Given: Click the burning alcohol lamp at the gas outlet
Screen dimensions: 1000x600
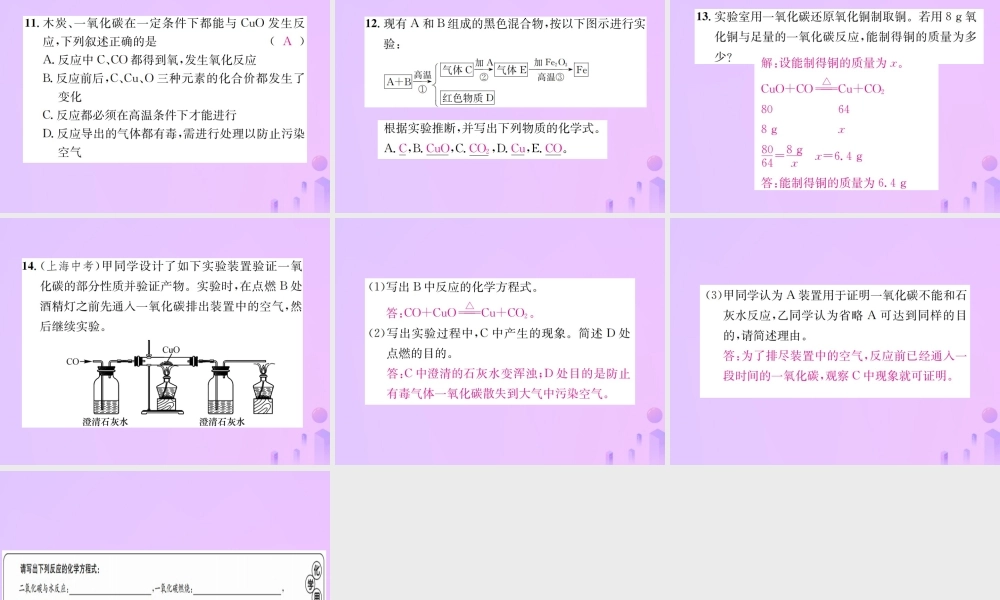Looking at the screenshot, I should pyautogui.click(x=263, y=388).
